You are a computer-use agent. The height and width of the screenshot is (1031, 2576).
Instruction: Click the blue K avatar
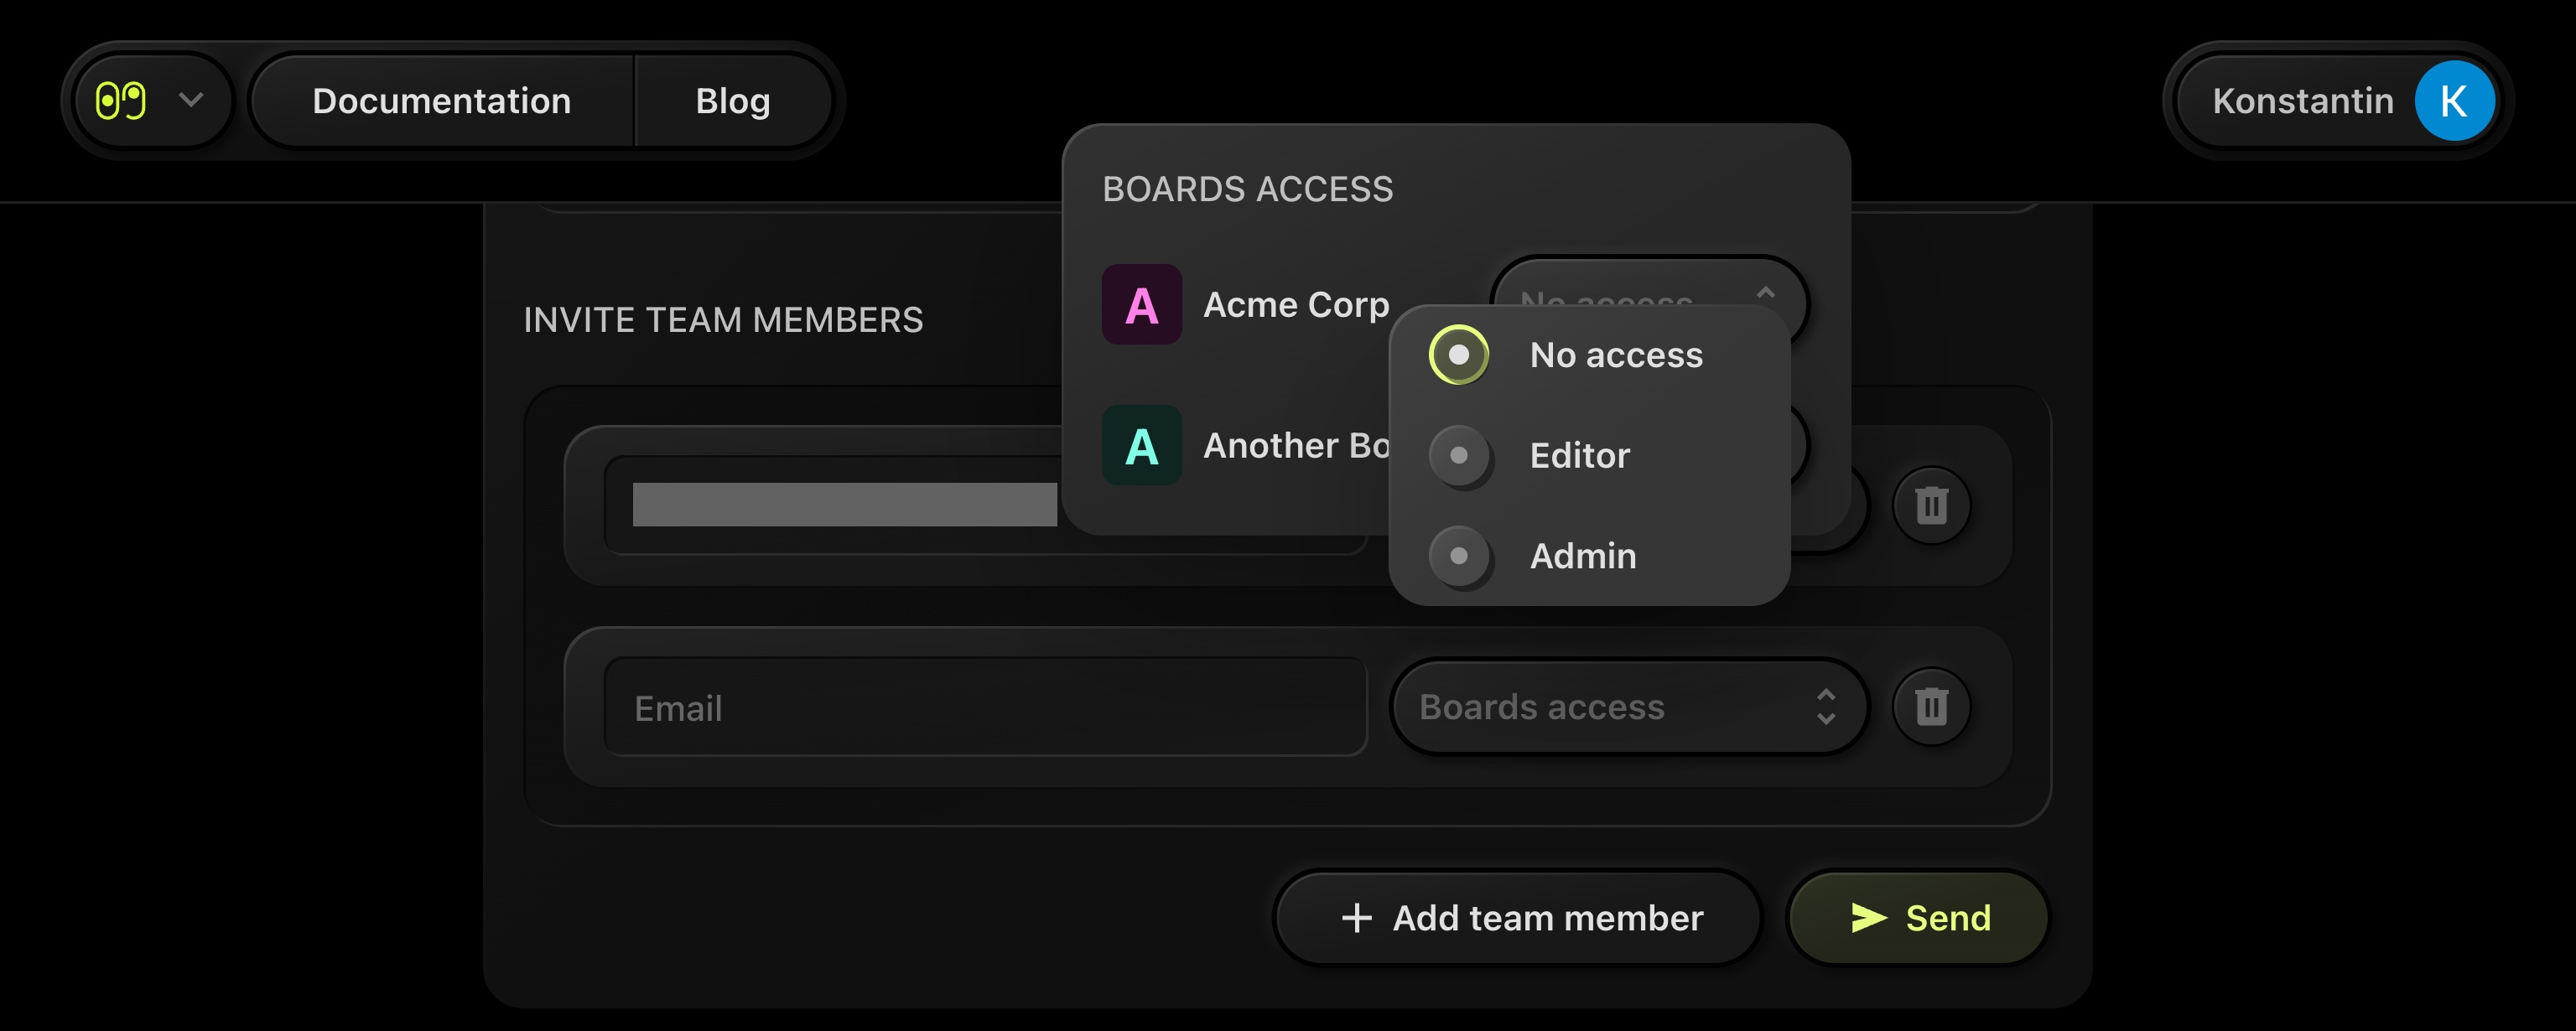[x=2453, y=101]
